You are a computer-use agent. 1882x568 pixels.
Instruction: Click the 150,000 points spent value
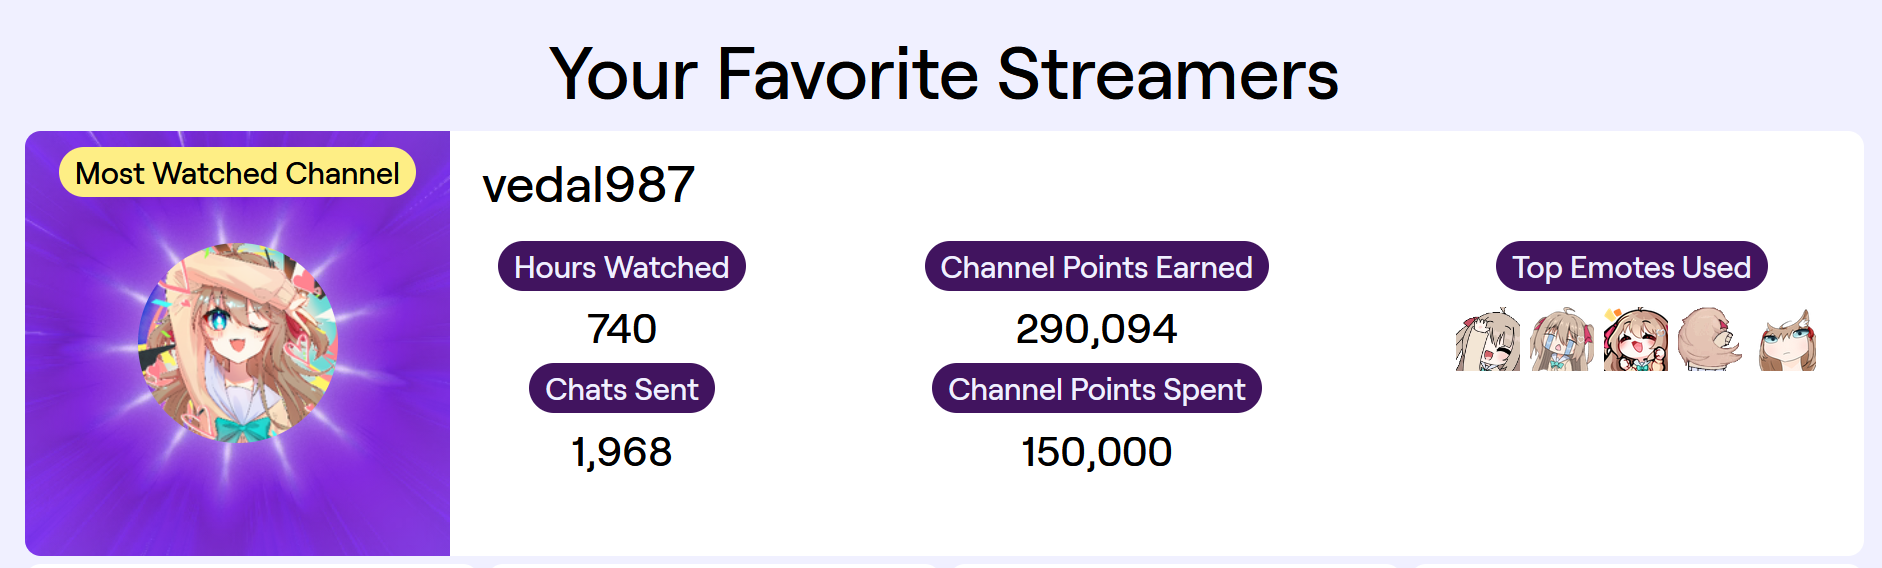(x=1096, y=452)
